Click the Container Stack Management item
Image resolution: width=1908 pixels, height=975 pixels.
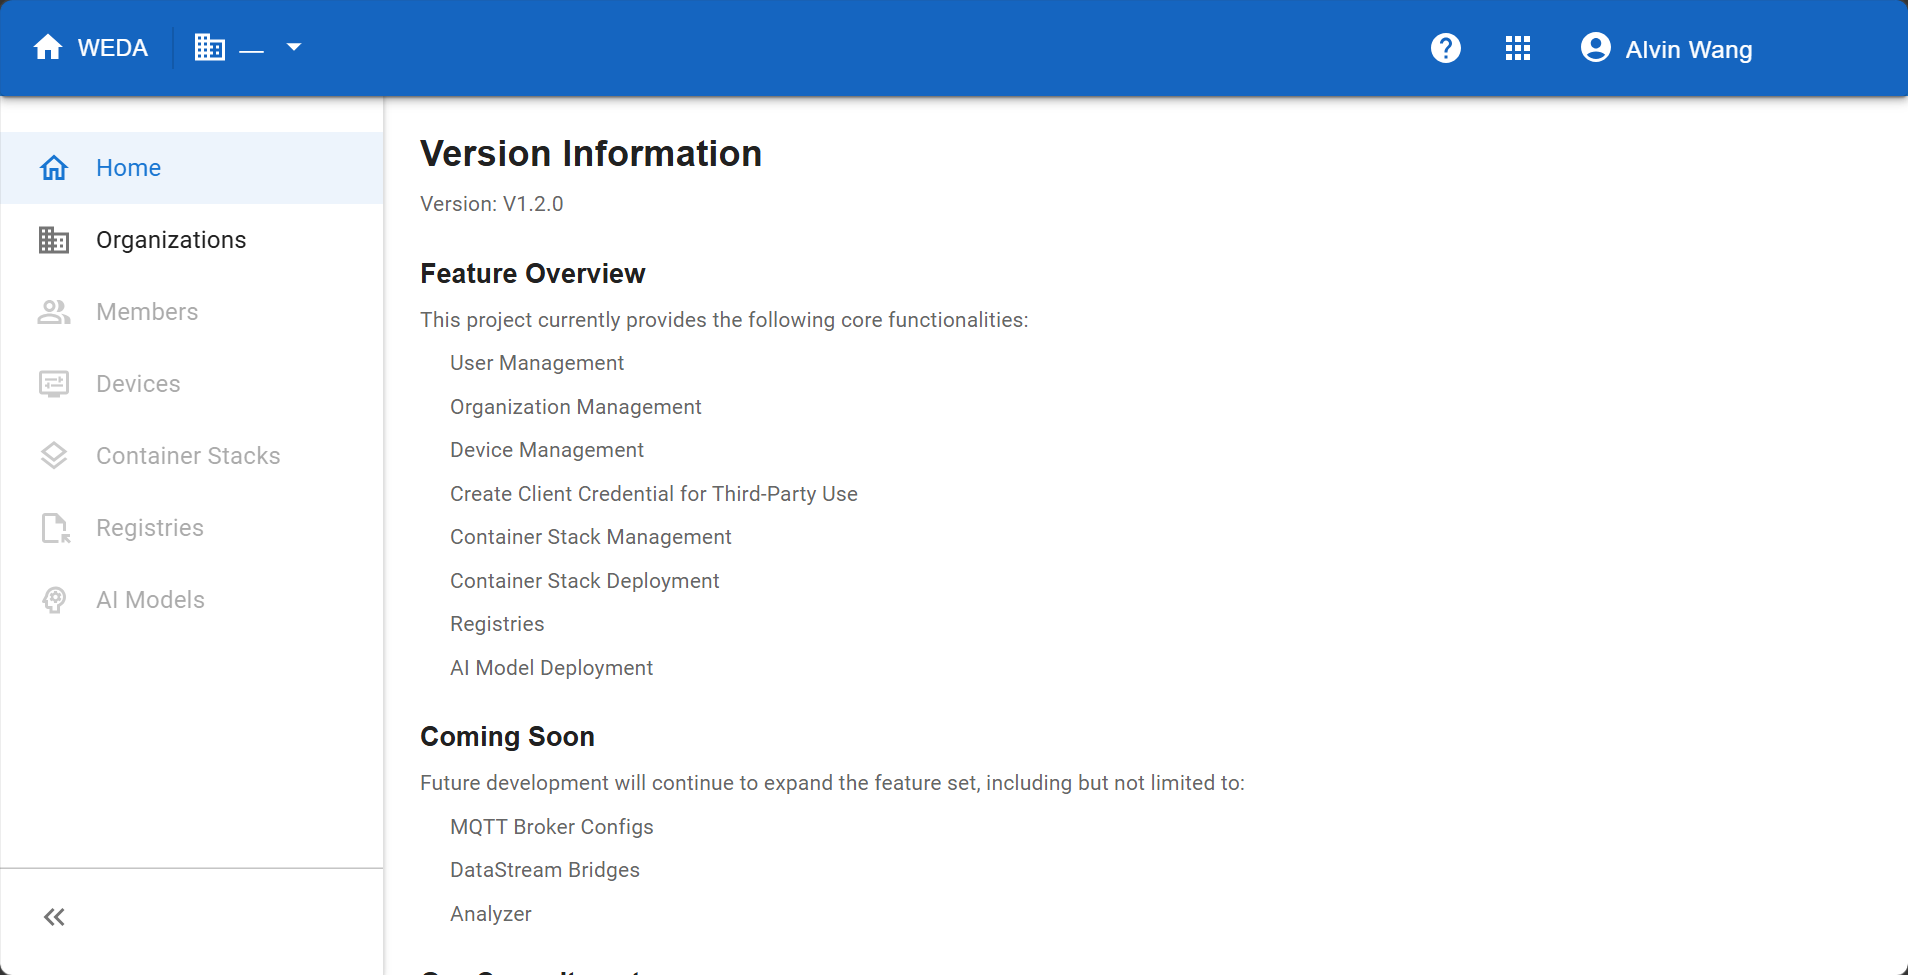[x=591, y=537]
